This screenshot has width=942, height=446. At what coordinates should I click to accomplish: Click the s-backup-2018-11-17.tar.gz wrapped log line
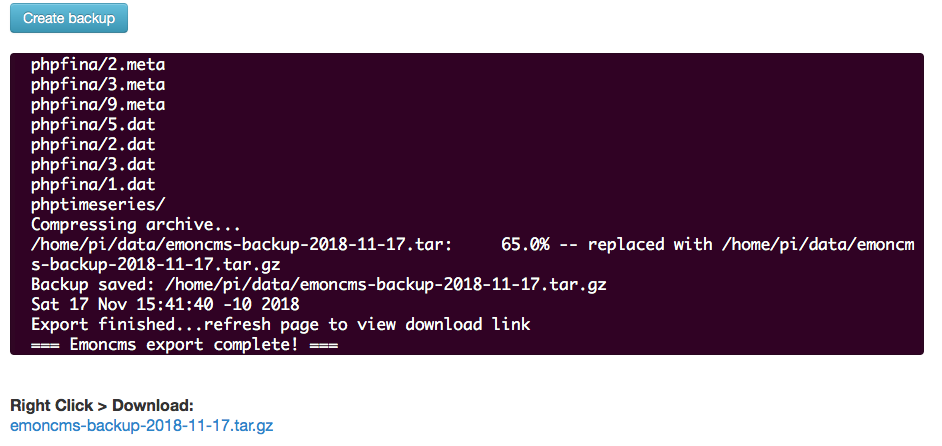[x=156, y=264]
